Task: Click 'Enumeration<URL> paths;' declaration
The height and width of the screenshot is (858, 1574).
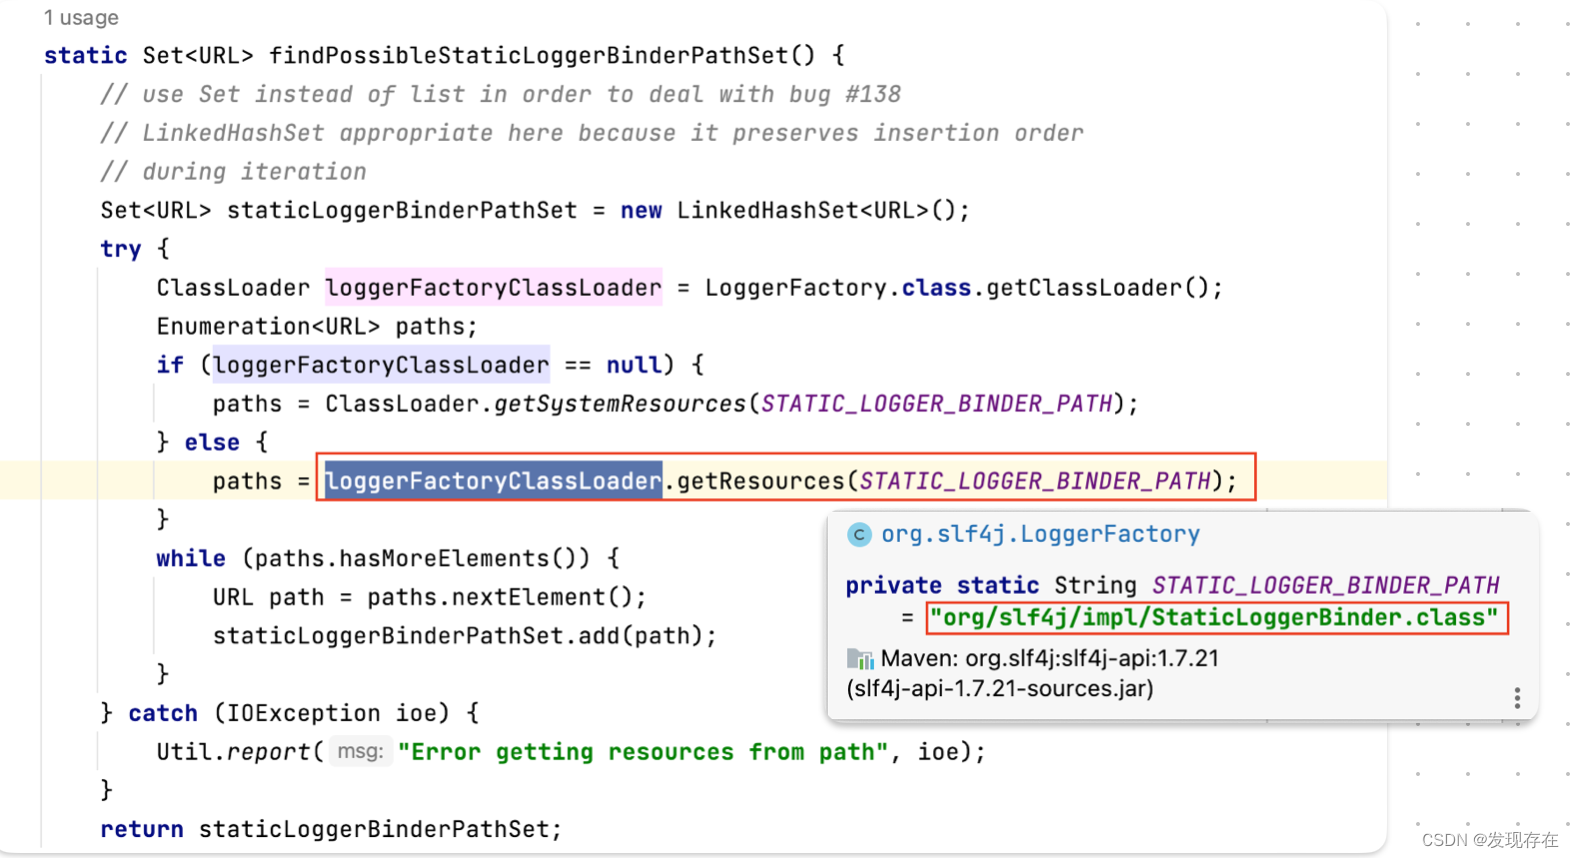Action: (317, 327)
